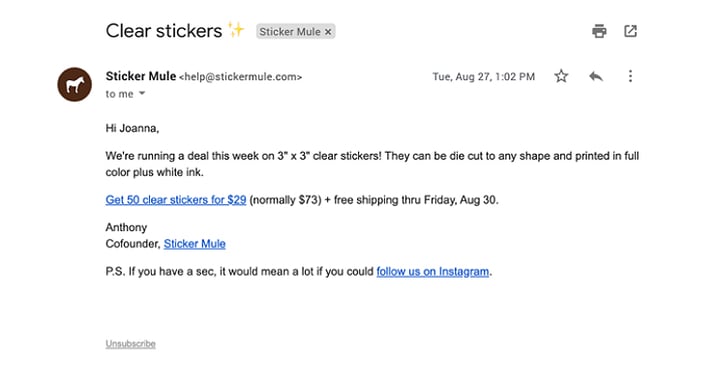
Task: Click the sparkles emoji beside the subject
Action: coord(236,30)
